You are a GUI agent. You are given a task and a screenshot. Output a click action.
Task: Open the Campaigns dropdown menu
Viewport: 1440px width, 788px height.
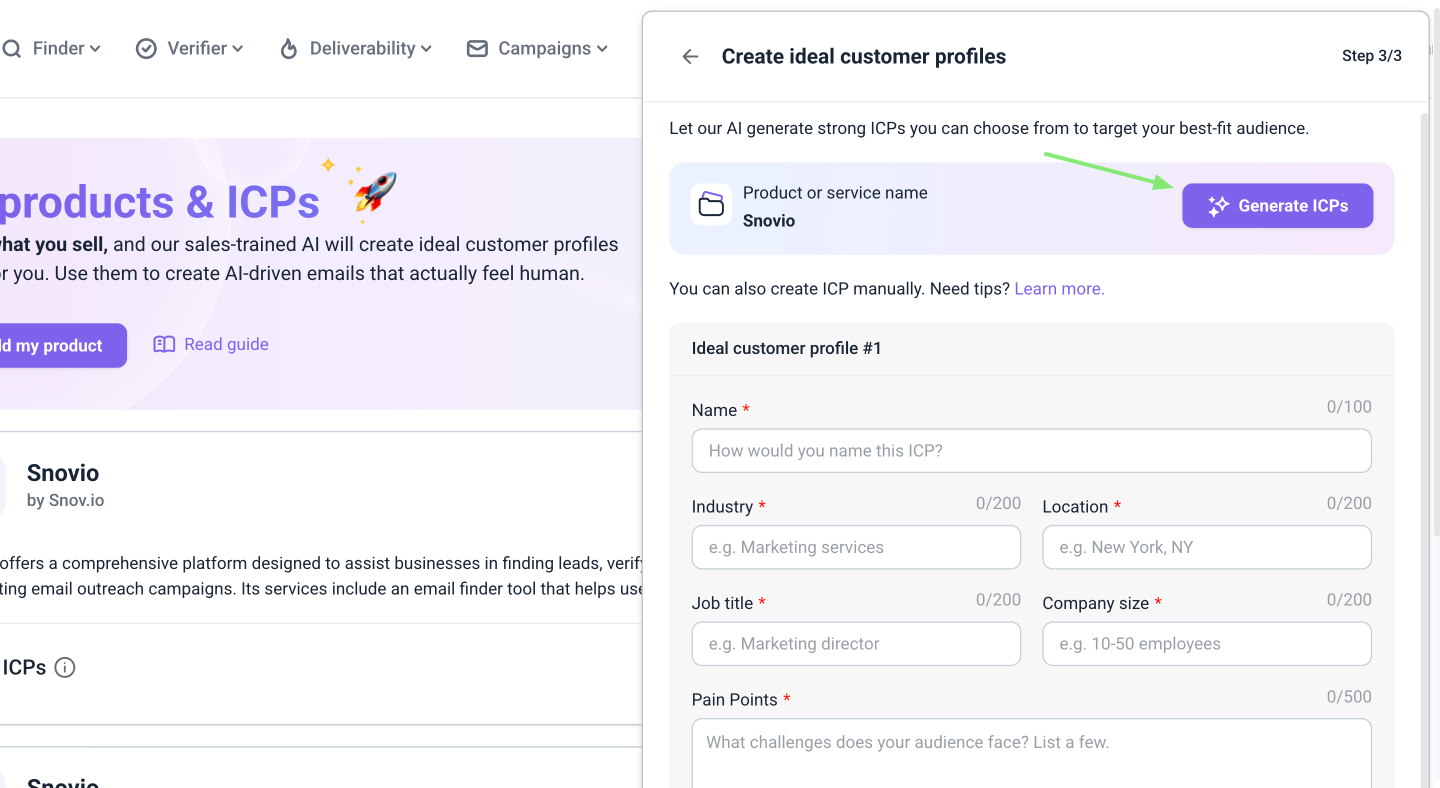(x=538, y=48)
